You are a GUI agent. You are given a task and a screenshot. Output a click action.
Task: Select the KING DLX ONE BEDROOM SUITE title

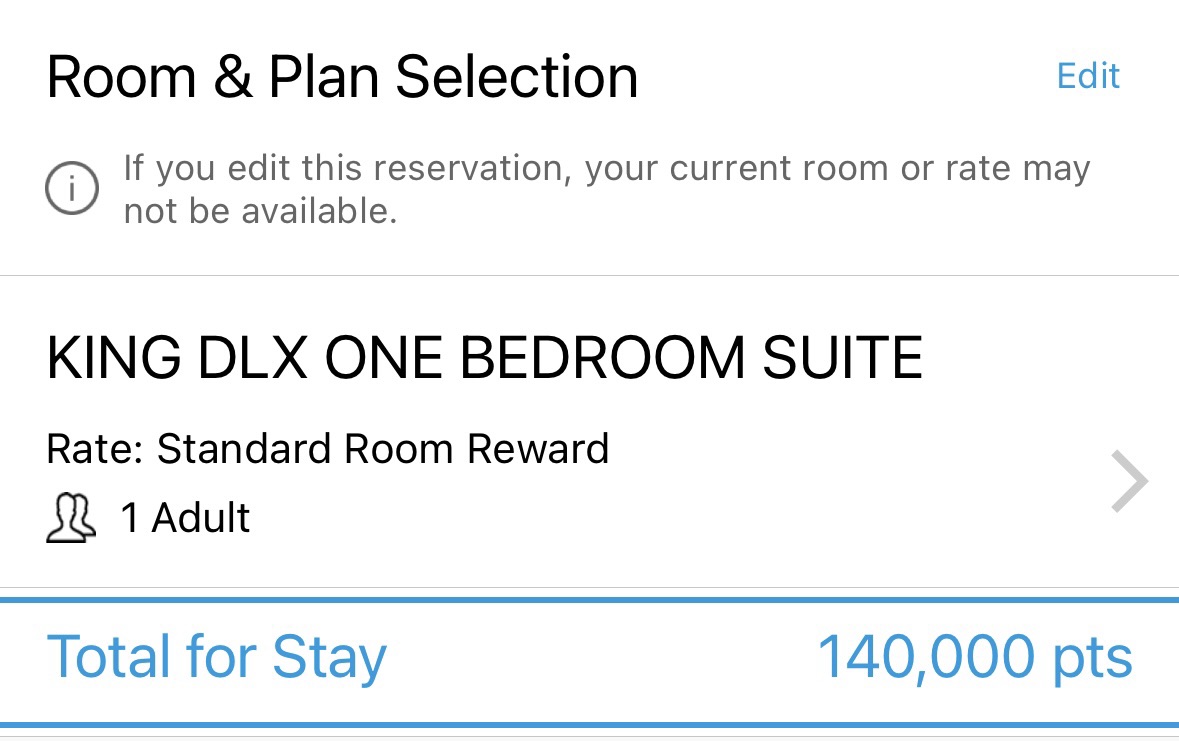click(x=484, y=358)
